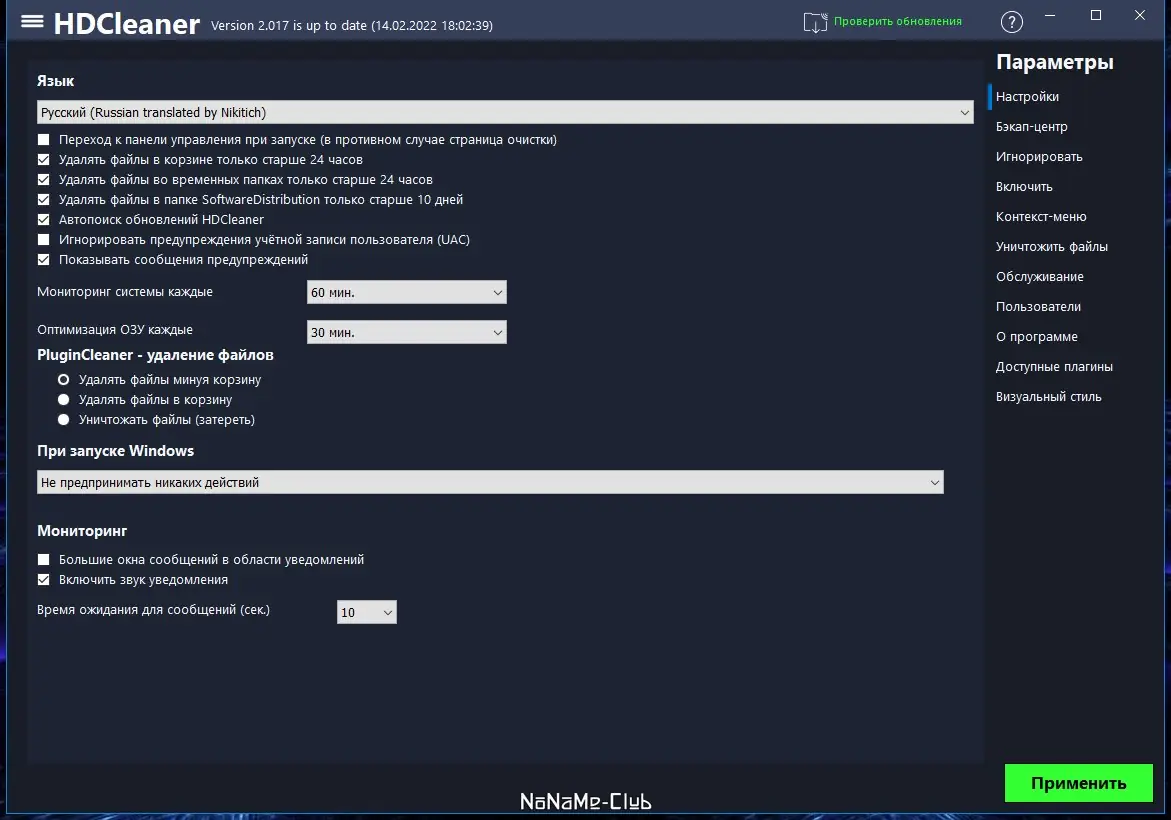Click the check updates download icon
The width and height of the screenshot is (1171, 820).
coord(815,22)
